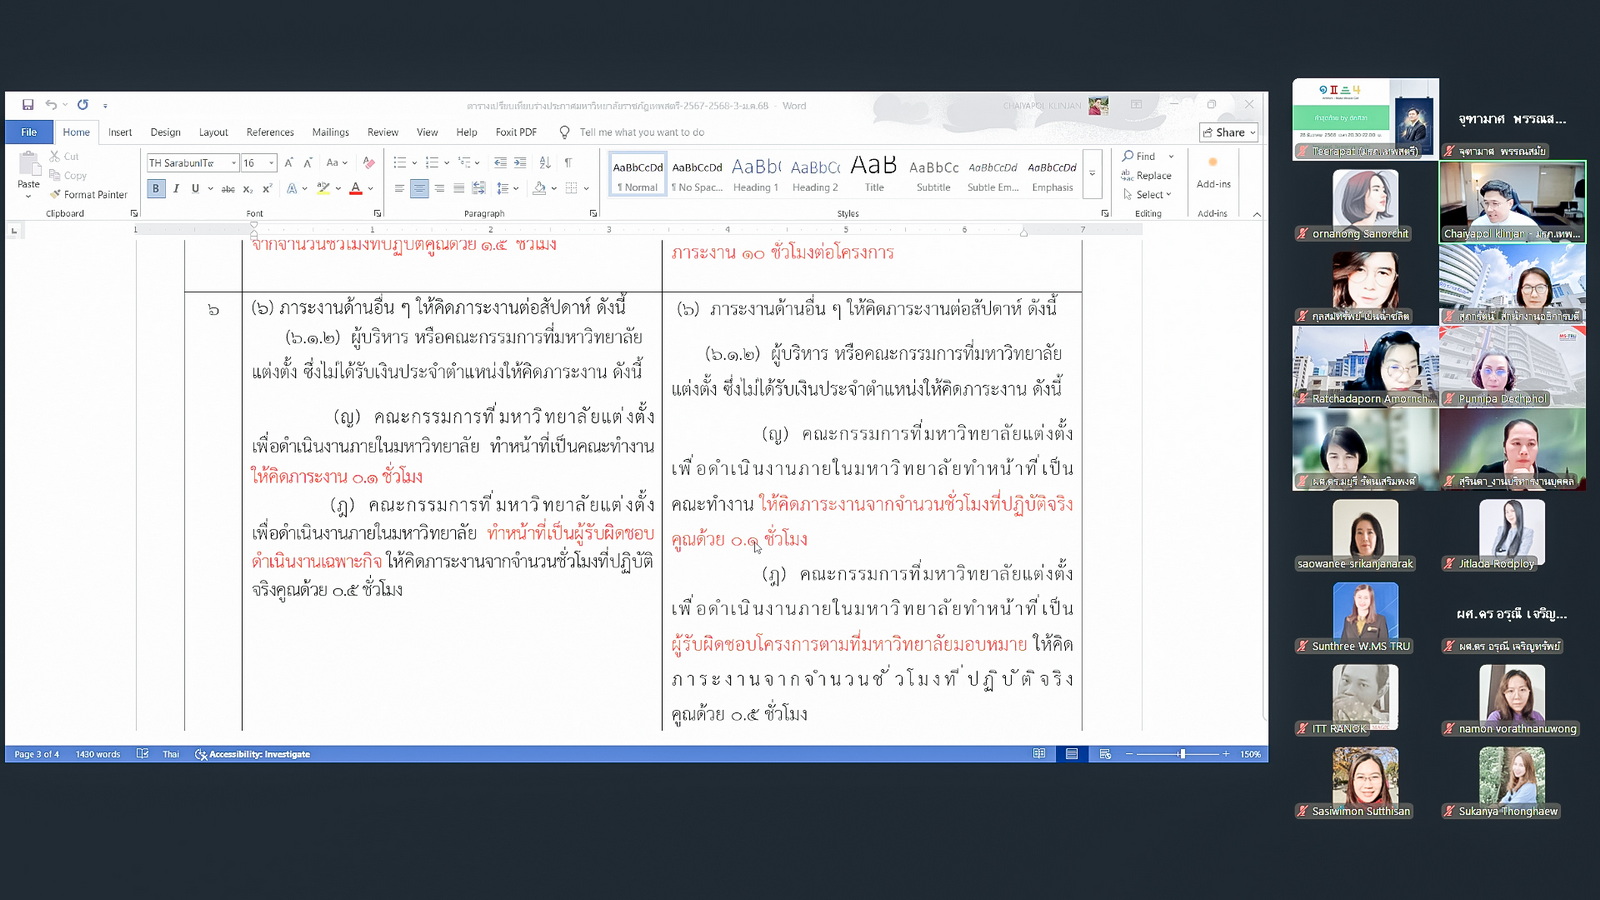Click the Clear All Formatting icon
Image resolution: width=1600 pixels, height=900 pixels.
tap(369, 163)
